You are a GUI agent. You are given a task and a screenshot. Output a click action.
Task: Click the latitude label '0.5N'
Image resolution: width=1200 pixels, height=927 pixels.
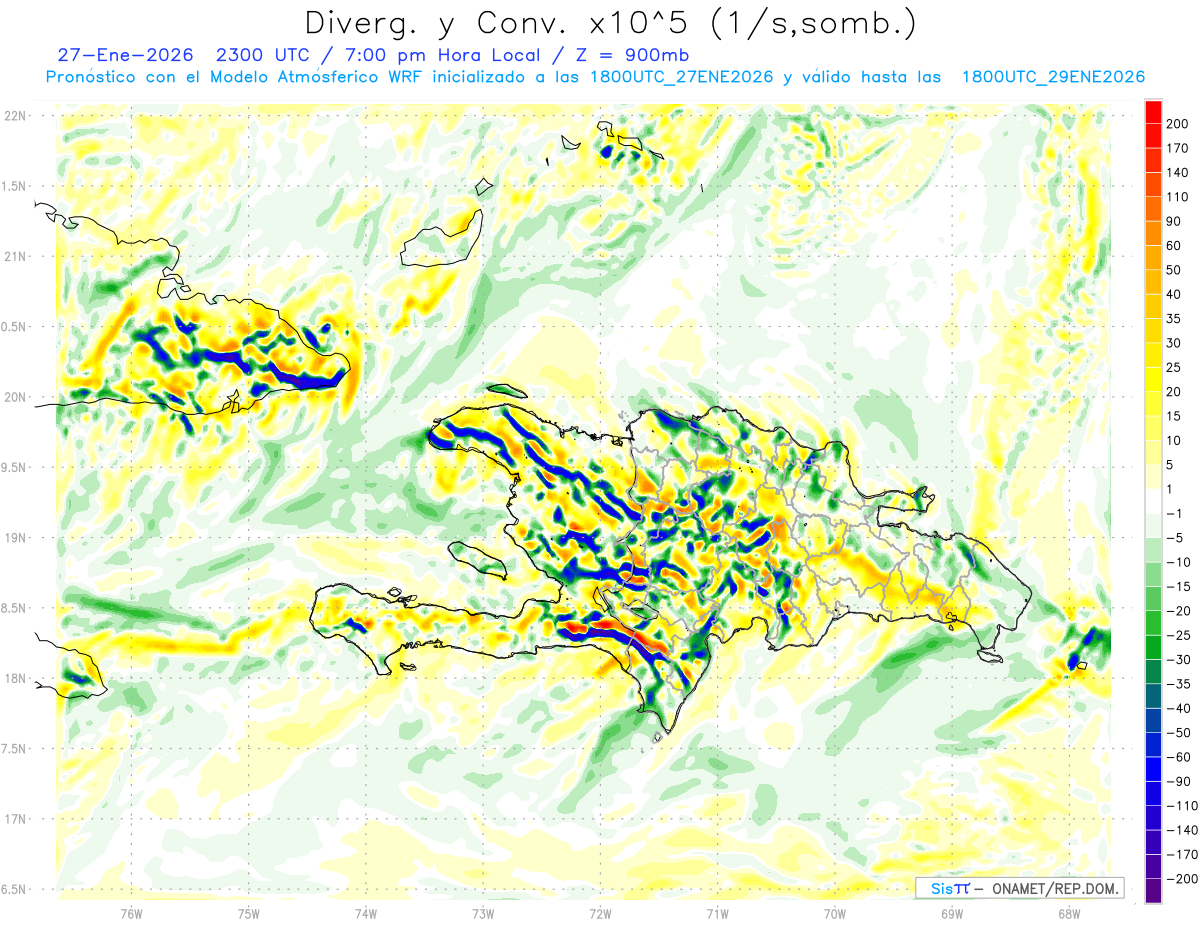pos(13,327)
